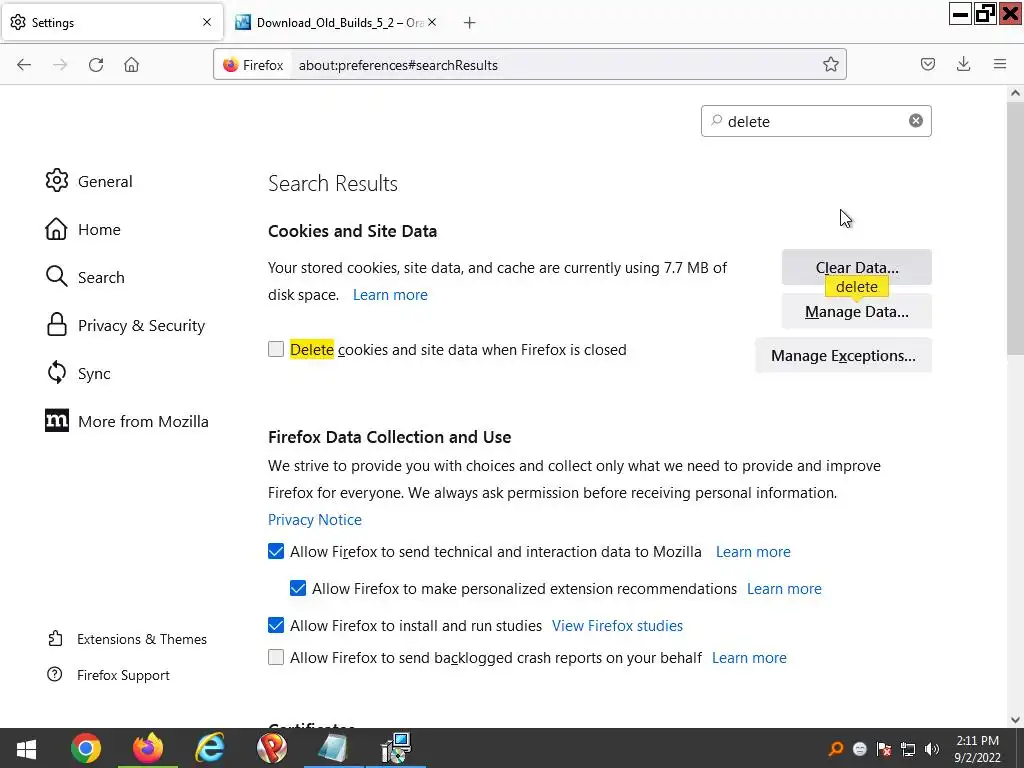Image resolution: width=1024 pixels, height=768 pixels.
Task: Launch Internet Explorer from taskbar
Action: click(210, 748)
